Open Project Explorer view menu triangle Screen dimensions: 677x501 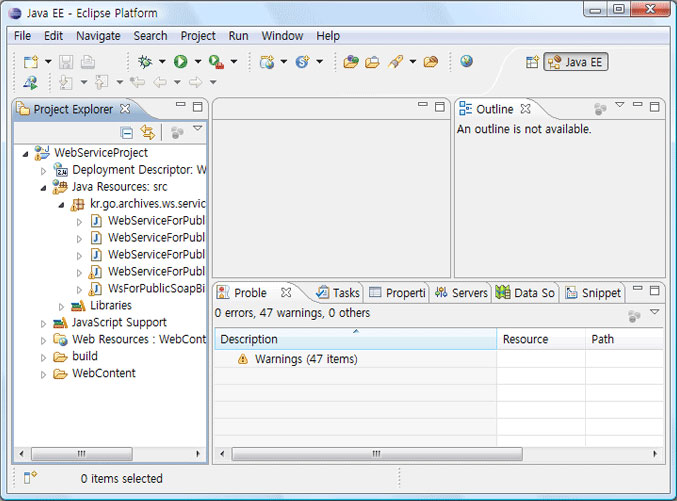click(x=198, y=128)
